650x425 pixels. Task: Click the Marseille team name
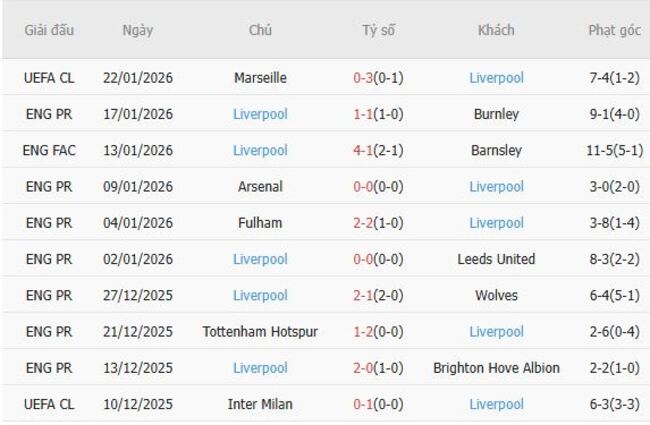click(x=260, y=78)
